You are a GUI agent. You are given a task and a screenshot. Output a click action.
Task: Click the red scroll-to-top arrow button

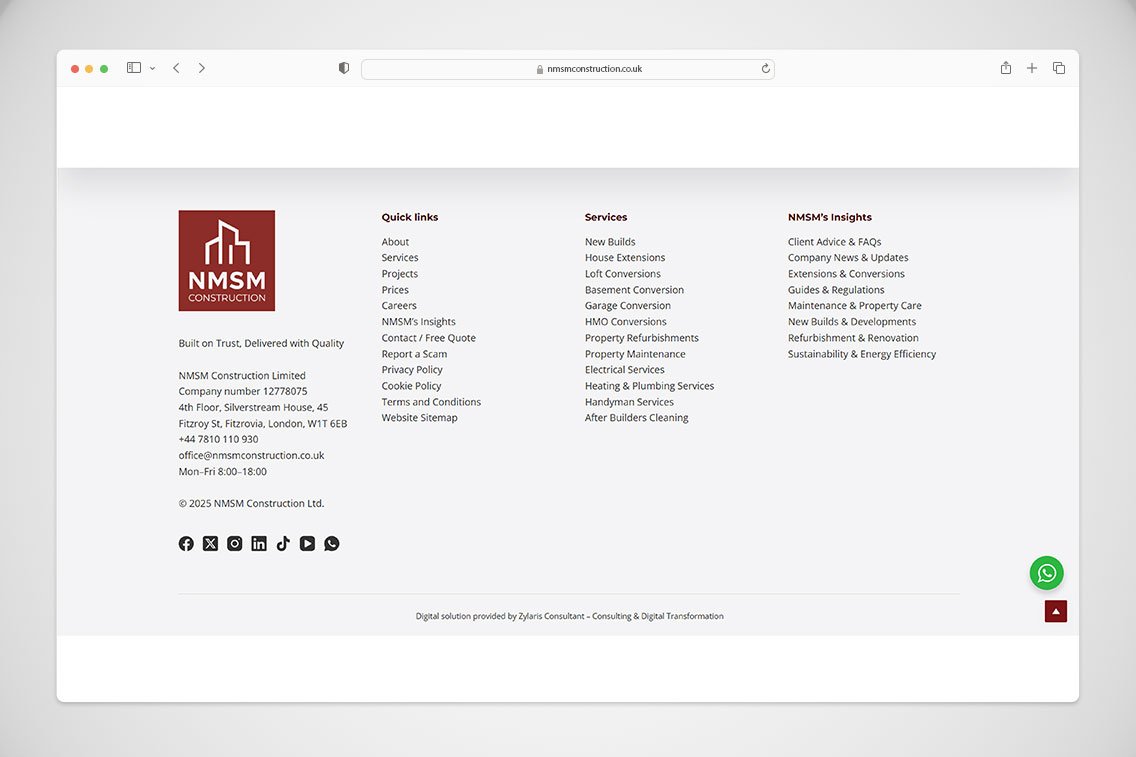click(x=1055, y=611)
